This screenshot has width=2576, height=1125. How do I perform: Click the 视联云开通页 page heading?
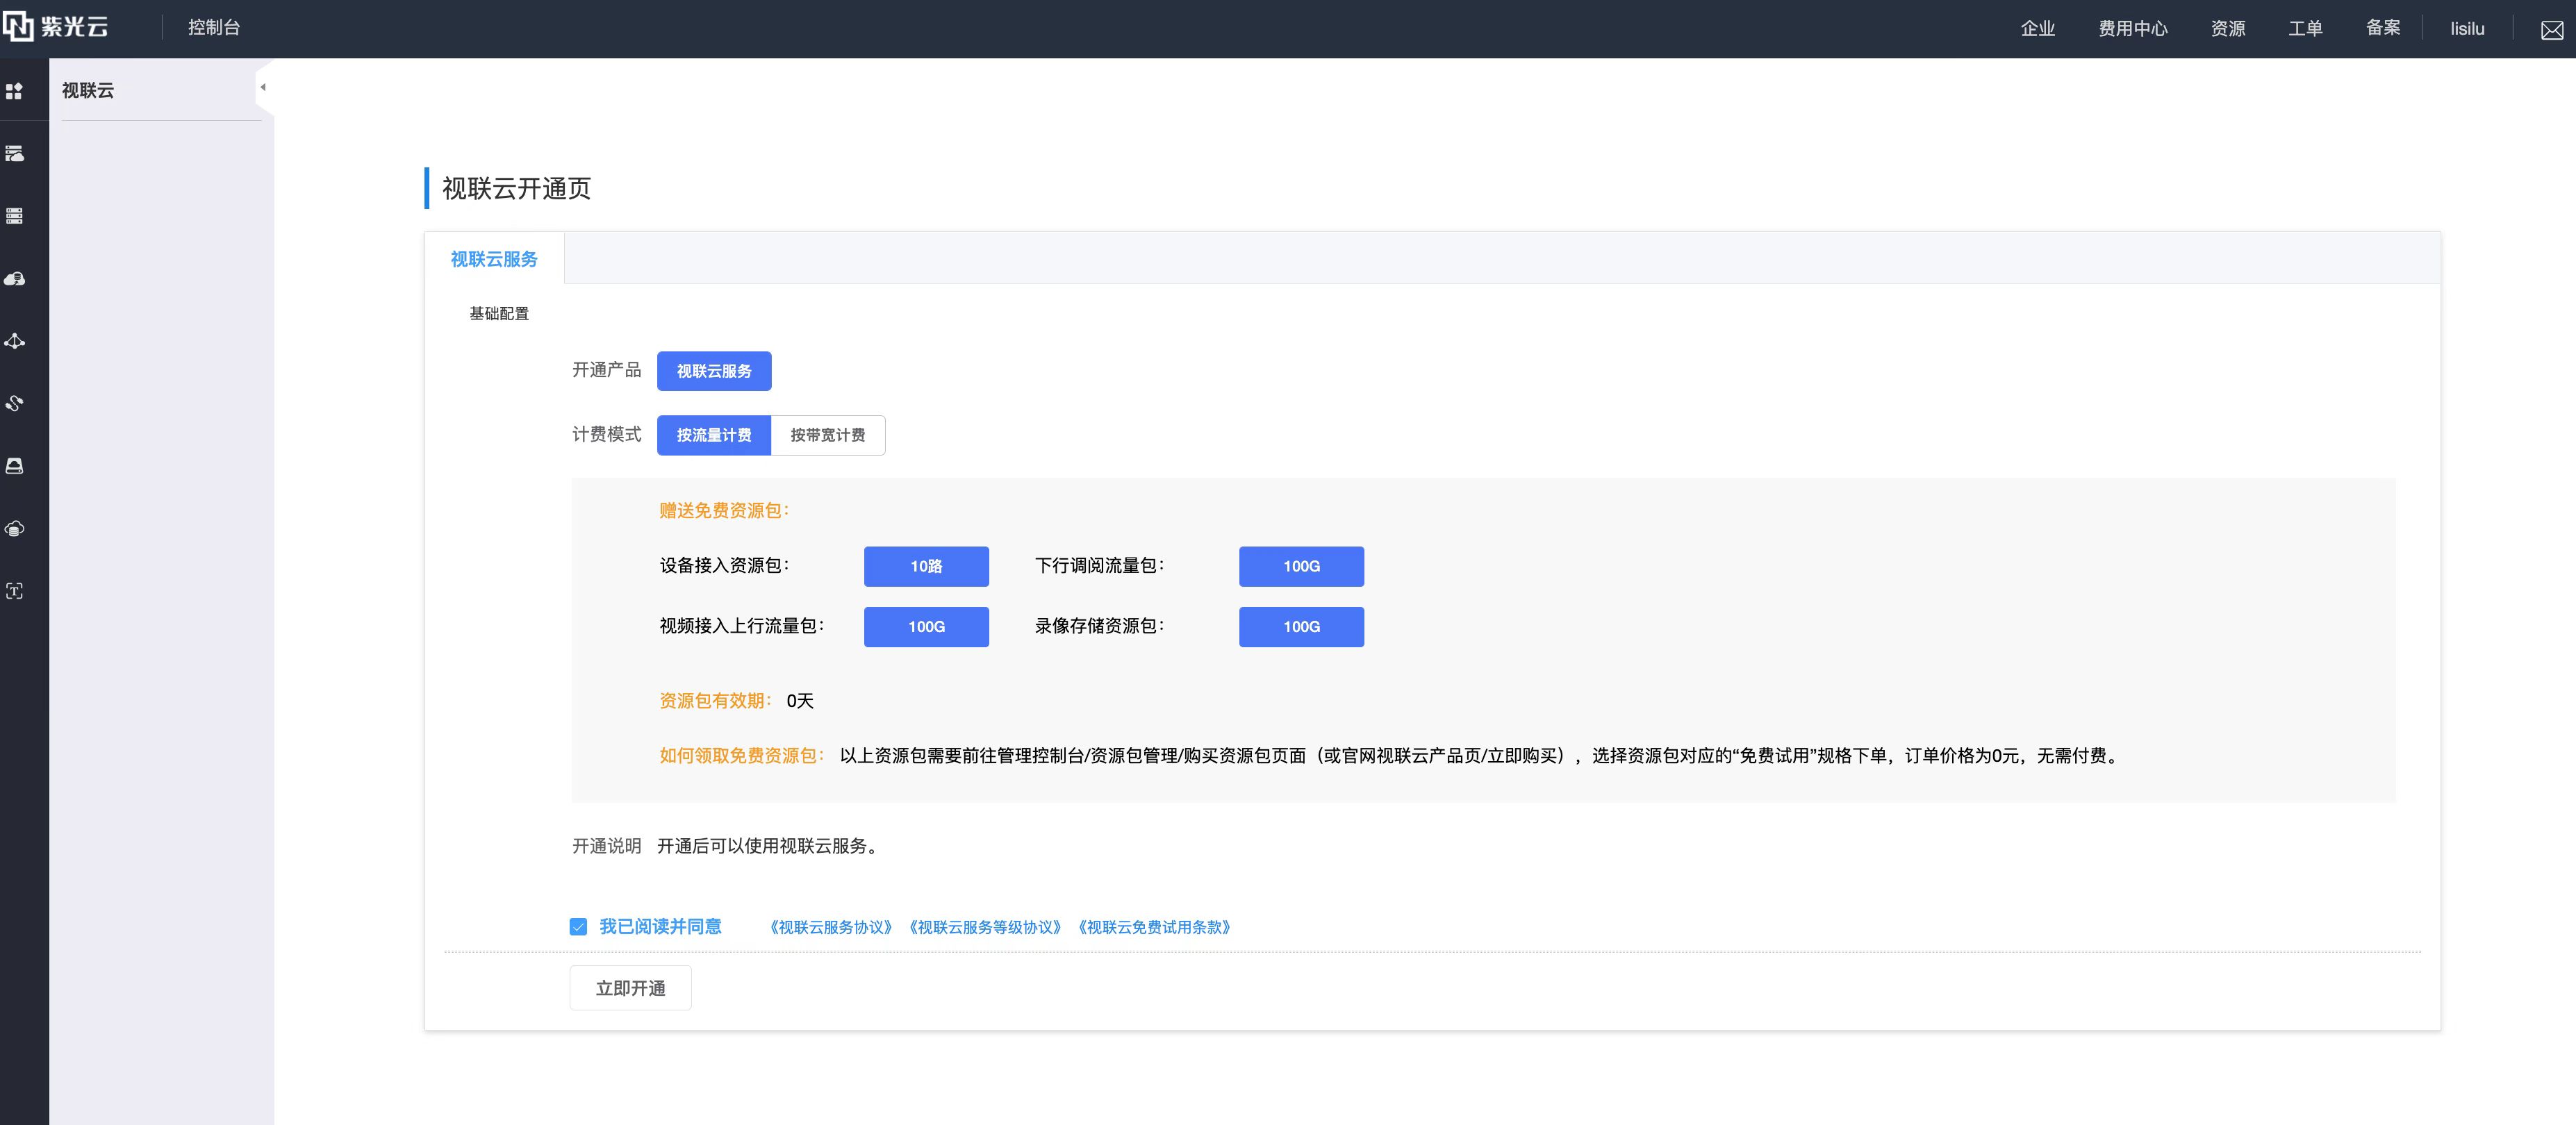pos(516,189)
